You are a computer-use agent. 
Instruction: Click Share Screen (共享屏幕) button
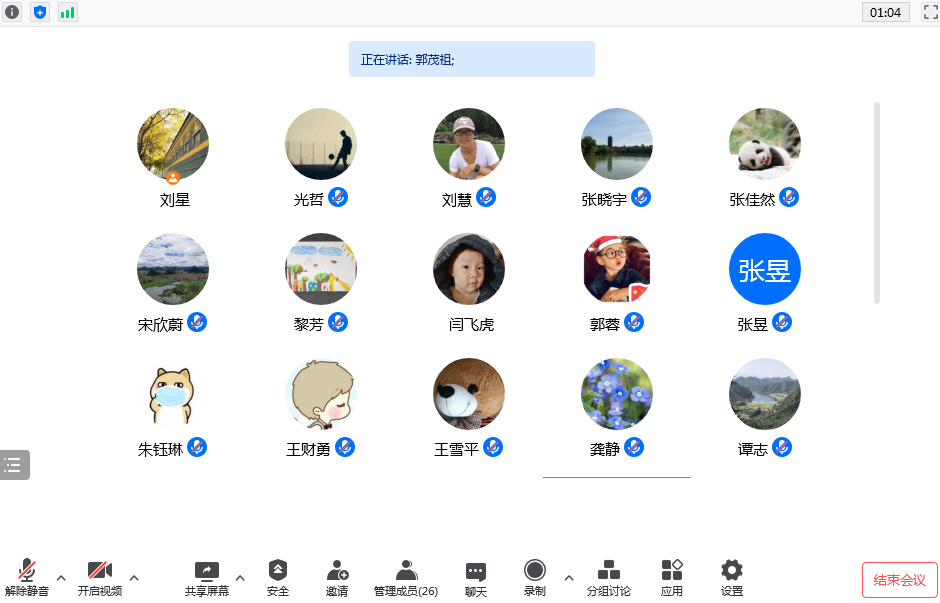[207, 578]
